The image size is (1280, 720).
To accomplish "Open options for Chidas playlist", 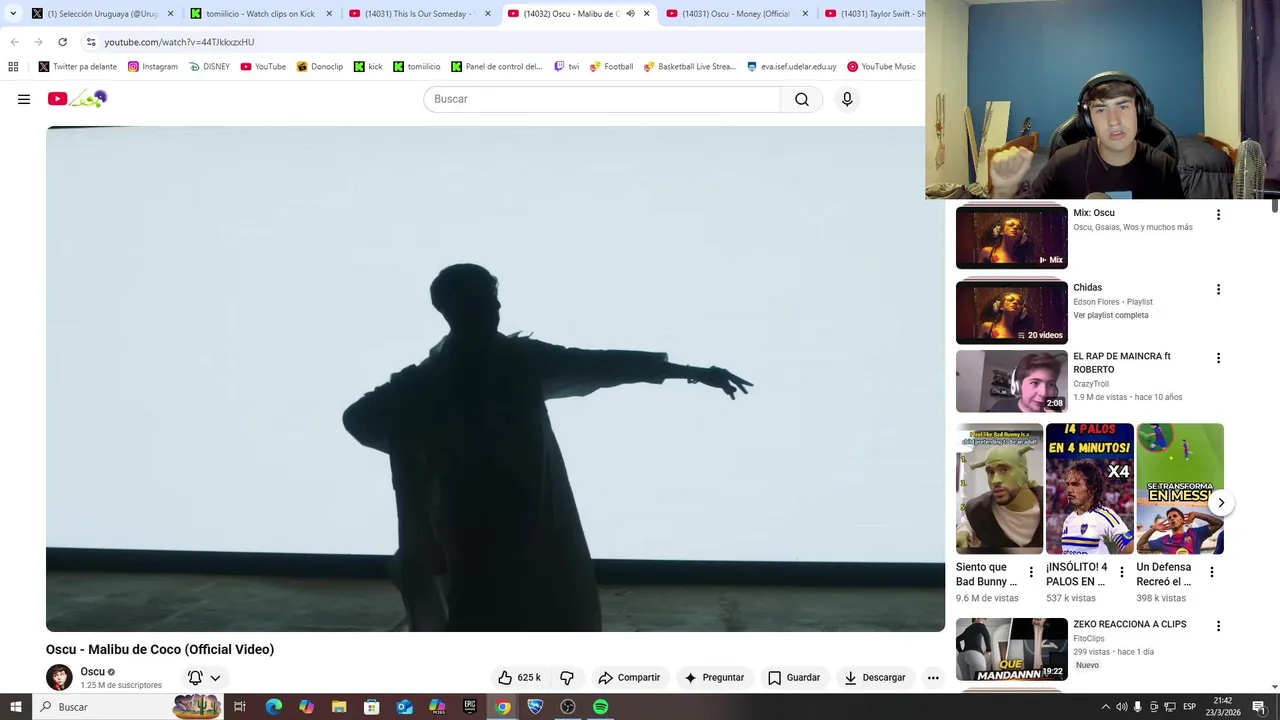I will pos(1218,289).
